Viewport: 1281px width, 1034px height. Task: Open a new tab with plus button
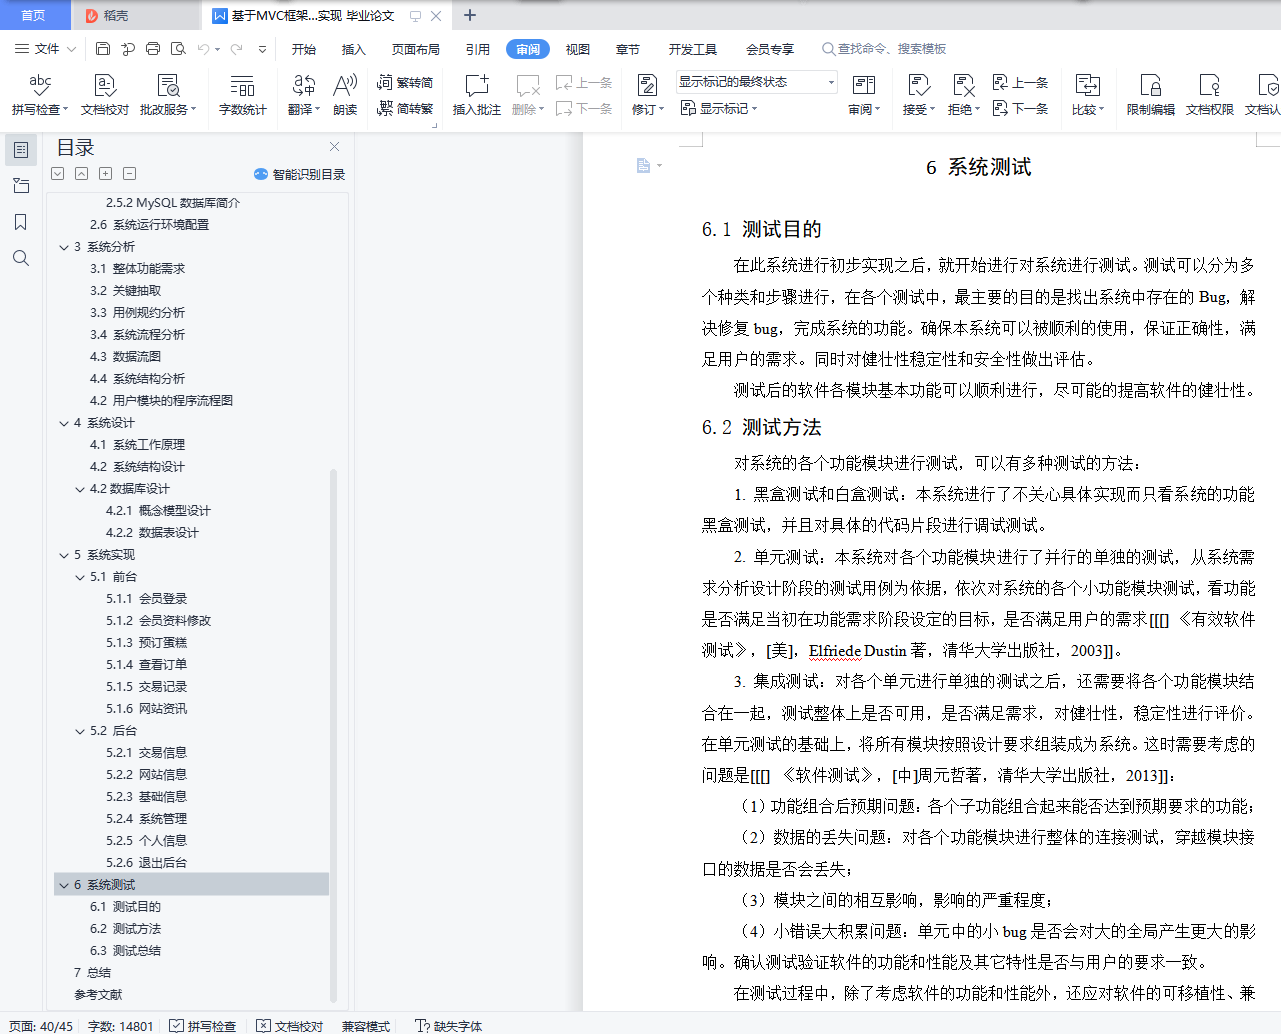[470, 15]
